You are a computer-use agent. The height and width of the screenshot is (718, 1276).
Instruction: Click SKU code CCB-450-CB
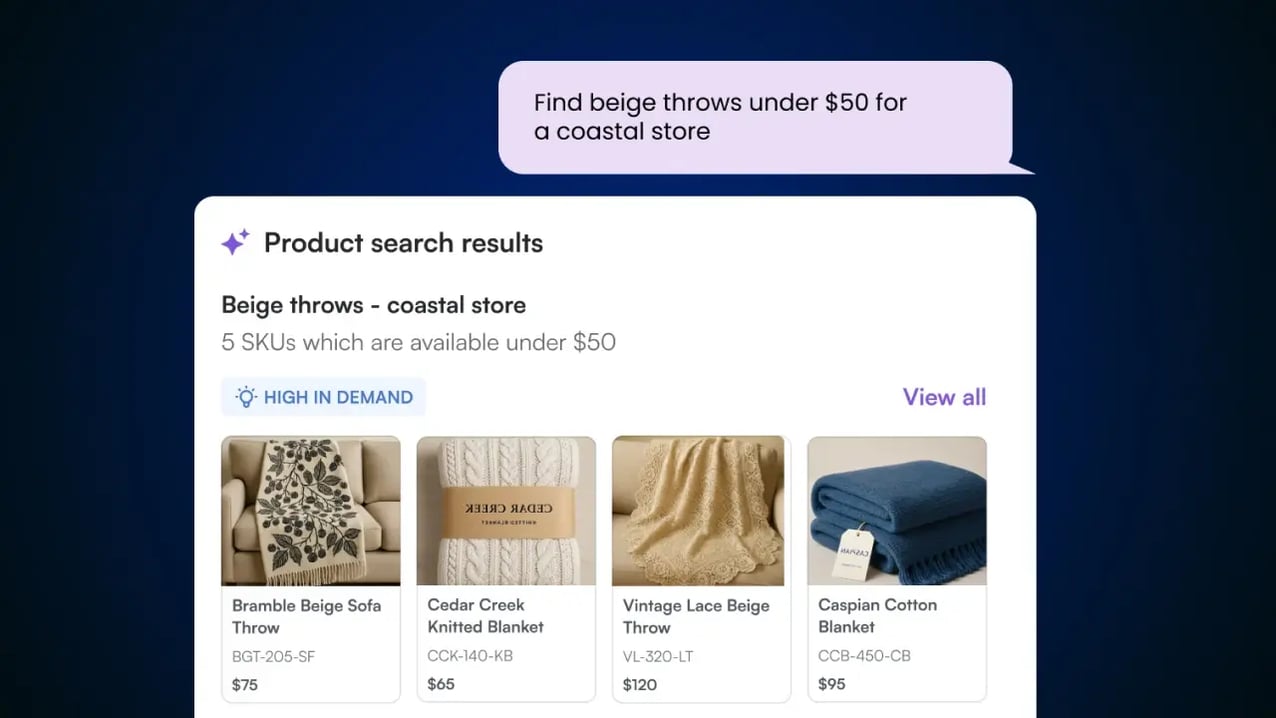click(864, 656)
